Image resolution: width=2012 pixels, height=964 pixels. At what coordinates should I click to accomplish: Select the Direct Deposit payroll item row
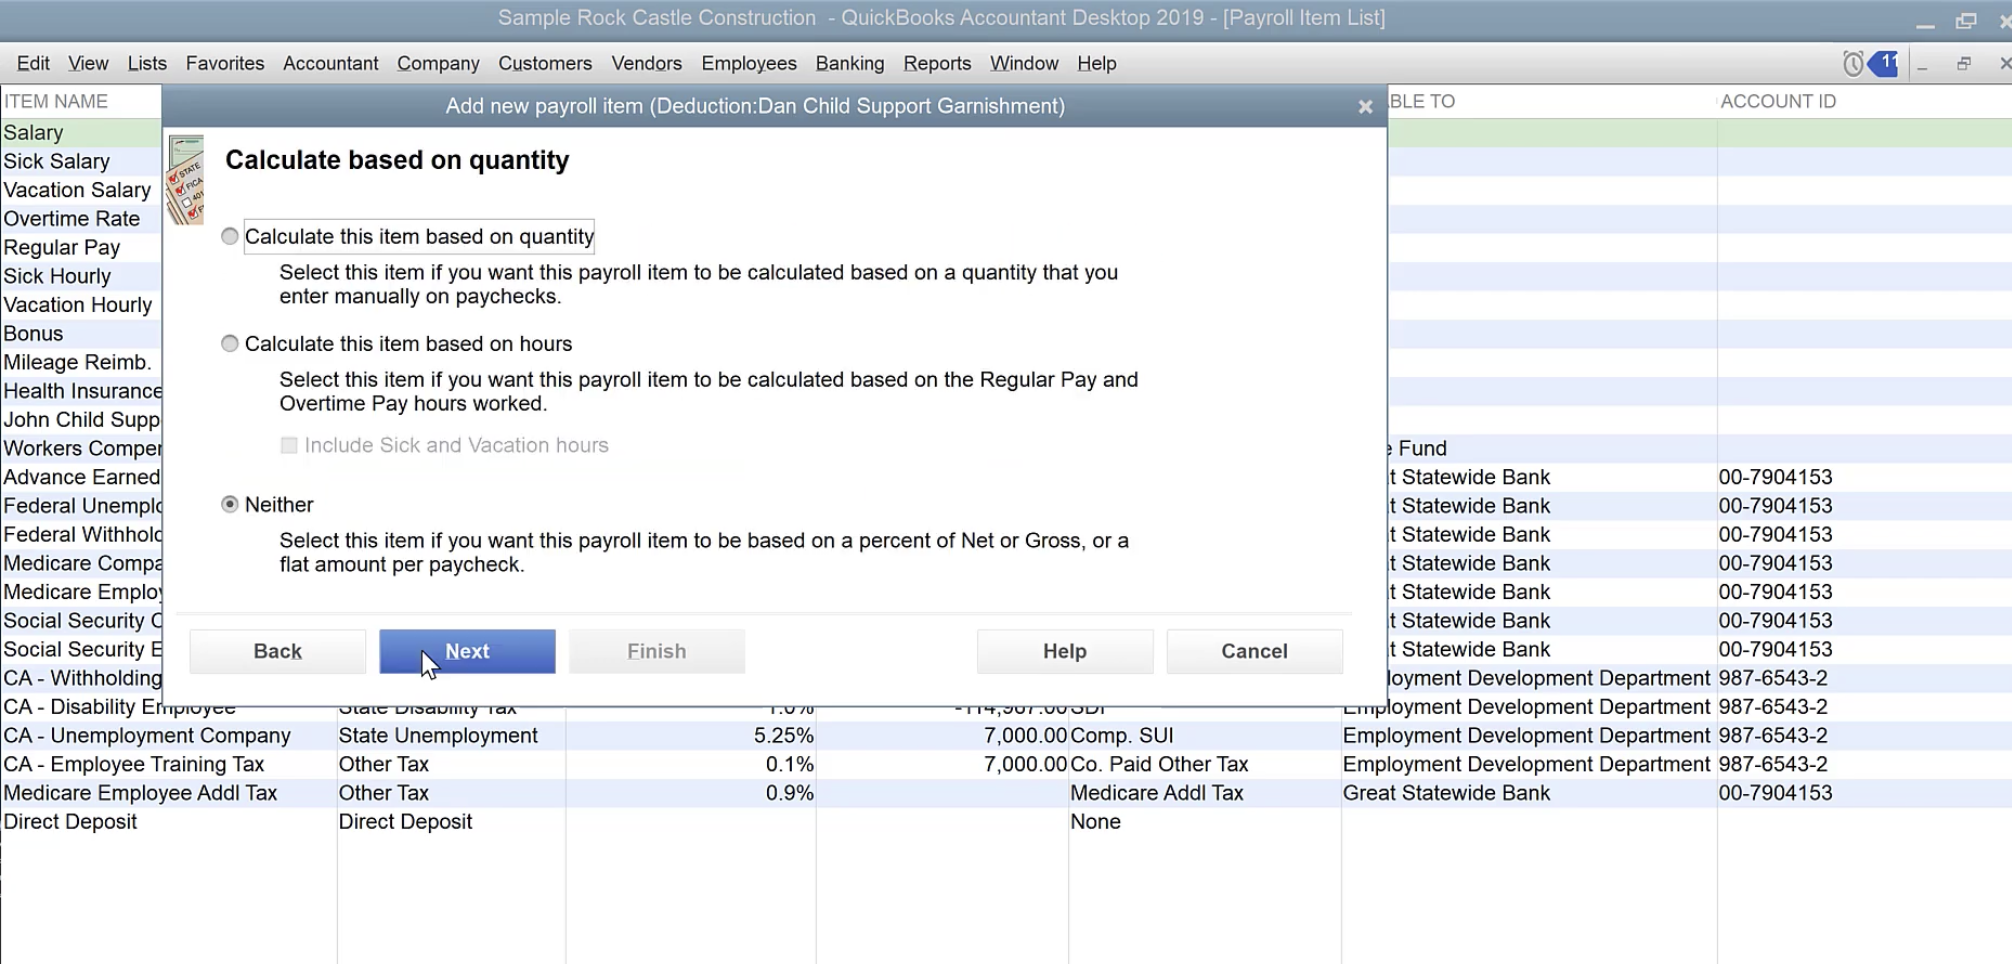tap(70, 822)
